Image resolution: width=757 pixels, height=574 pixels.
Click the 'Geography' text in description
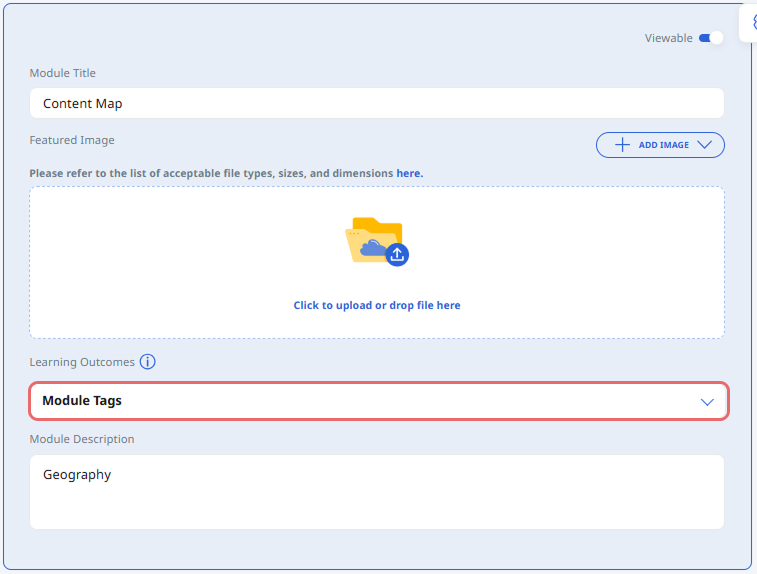tap(77, 475)
